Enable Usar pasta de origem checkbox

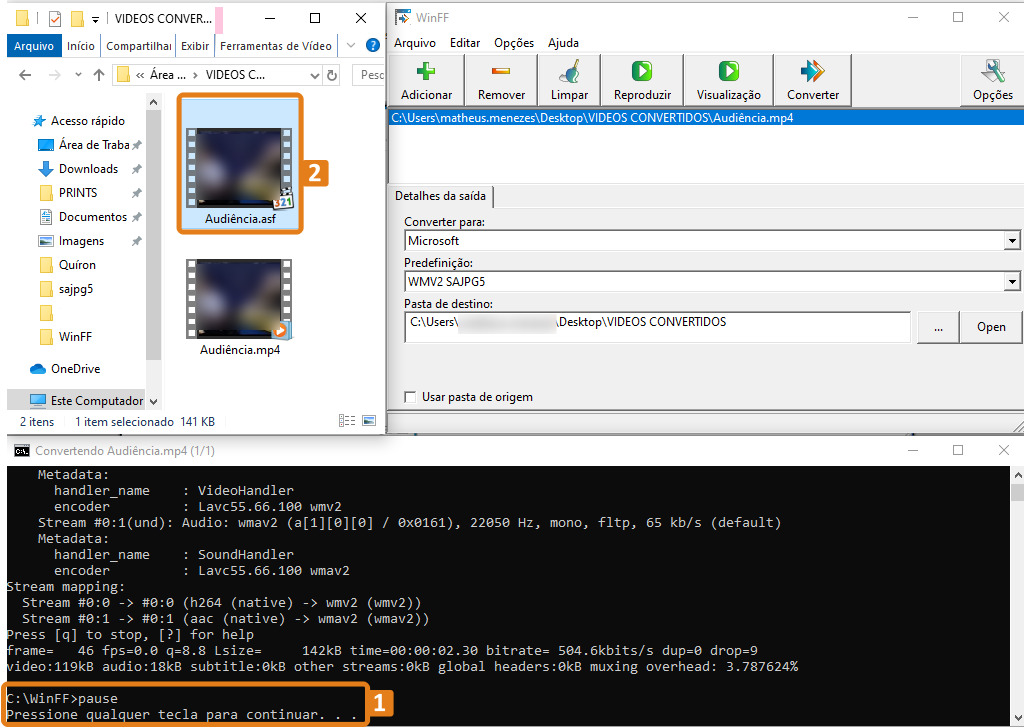point(410,397)
